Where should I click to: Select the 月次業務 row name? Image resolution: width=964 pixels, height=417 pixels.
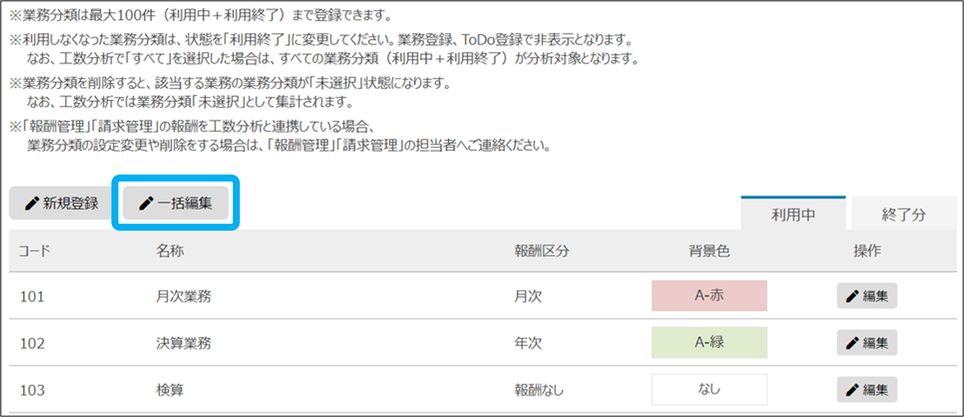183,296
